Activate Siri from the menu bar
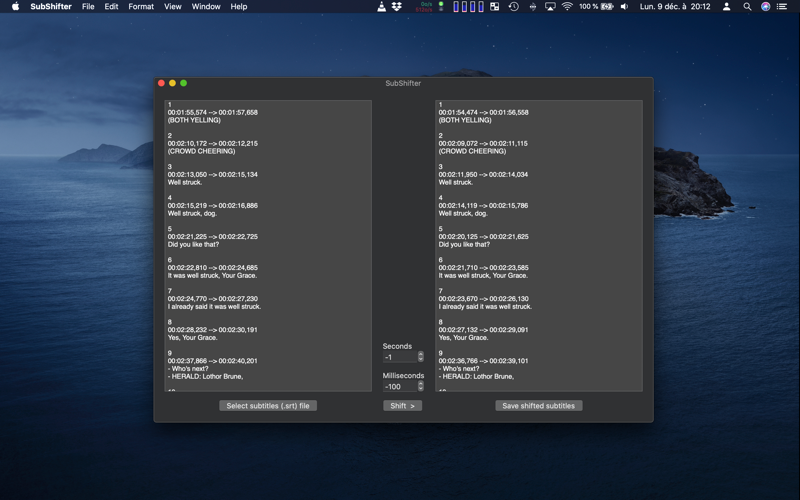Viewport: 800px width, 500px height. click(x=765, y=7)
